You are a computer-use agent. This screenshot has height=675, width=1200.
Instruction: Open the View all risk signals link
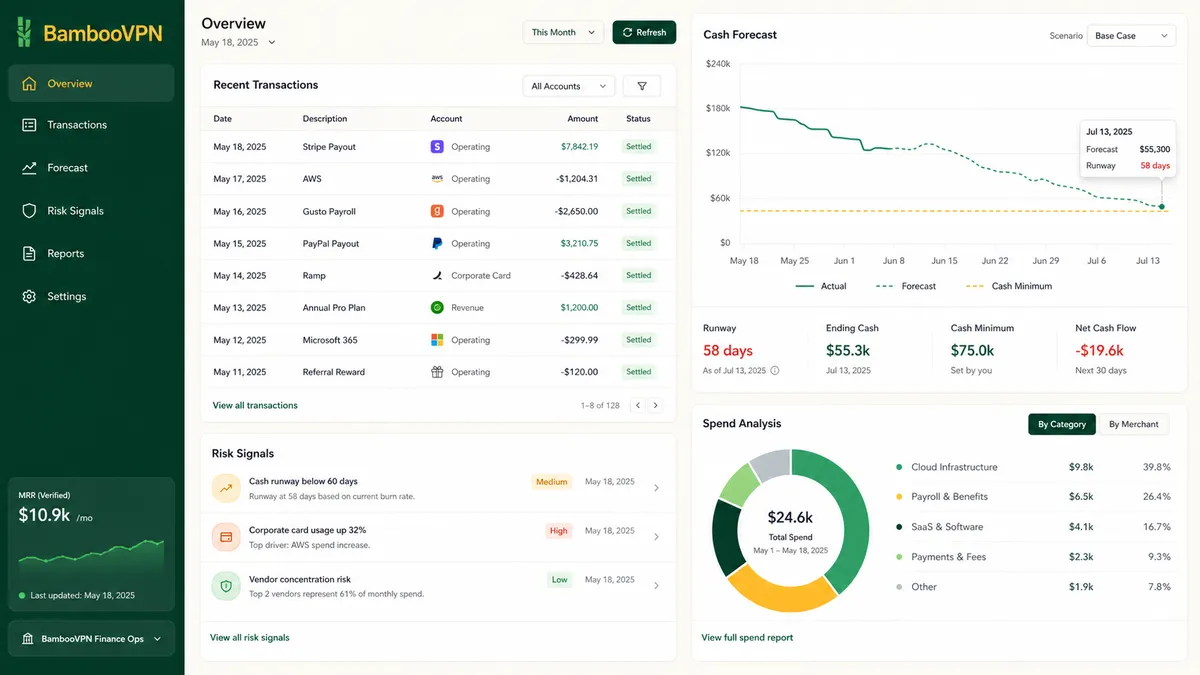pyautogui.click(x=250, y=637)
